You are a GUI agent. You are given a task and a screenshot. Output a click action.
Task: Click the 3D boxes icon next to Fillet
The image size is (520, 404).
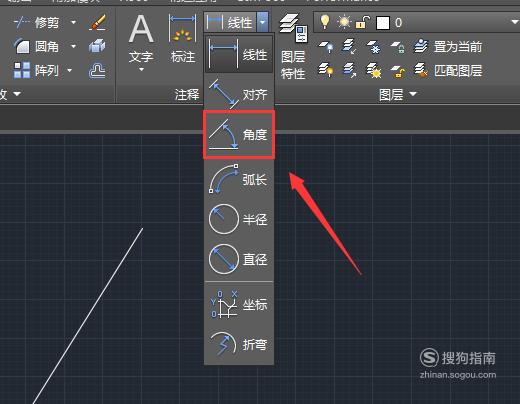point(97,46)
